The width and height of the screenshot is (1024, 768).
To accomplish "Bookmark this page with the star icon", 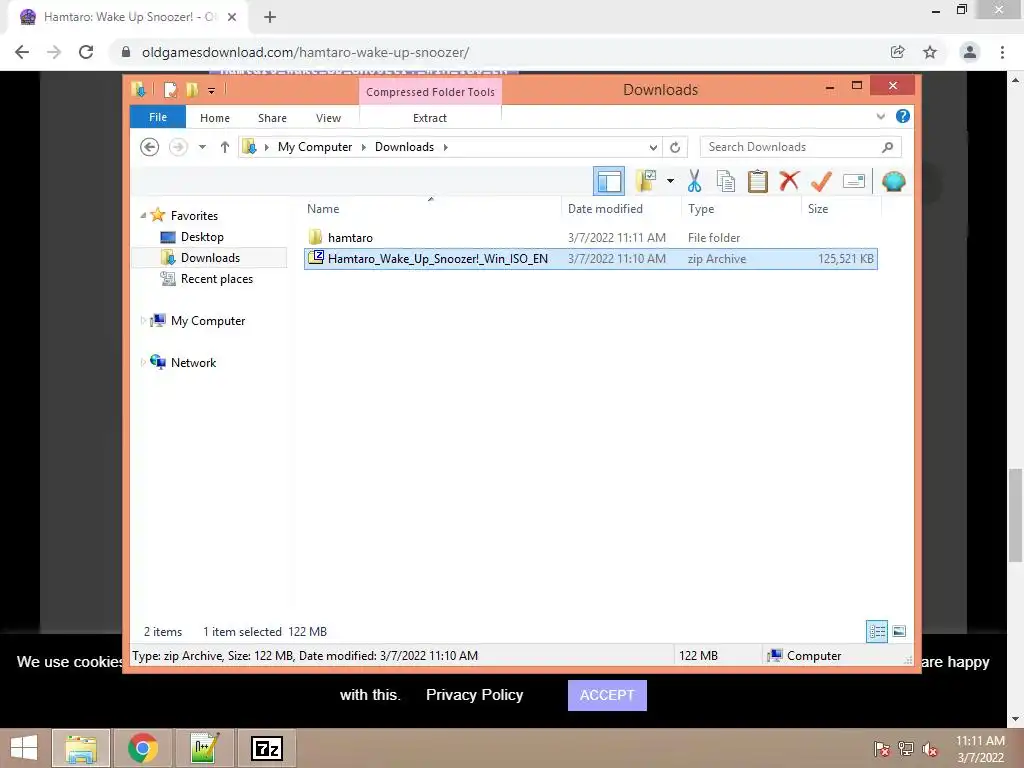I will [x=930, y=52].
